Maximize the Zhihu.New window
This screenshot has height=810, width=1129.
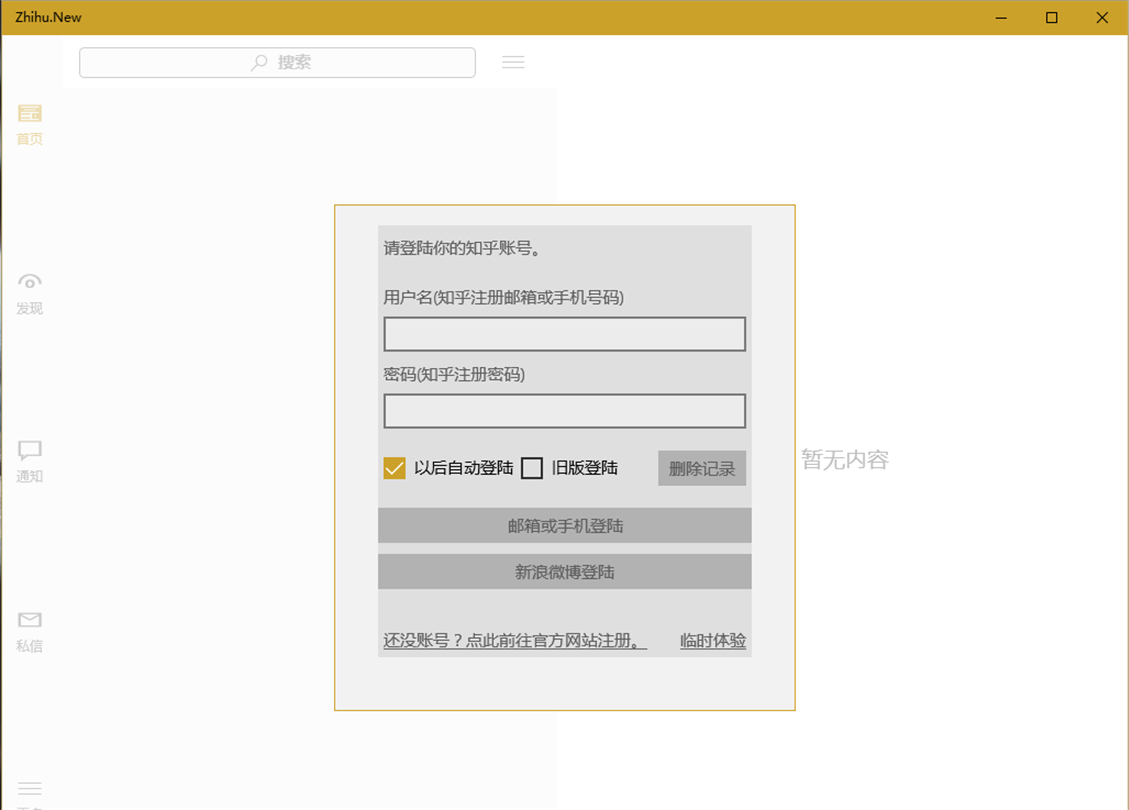[1051, 17]
